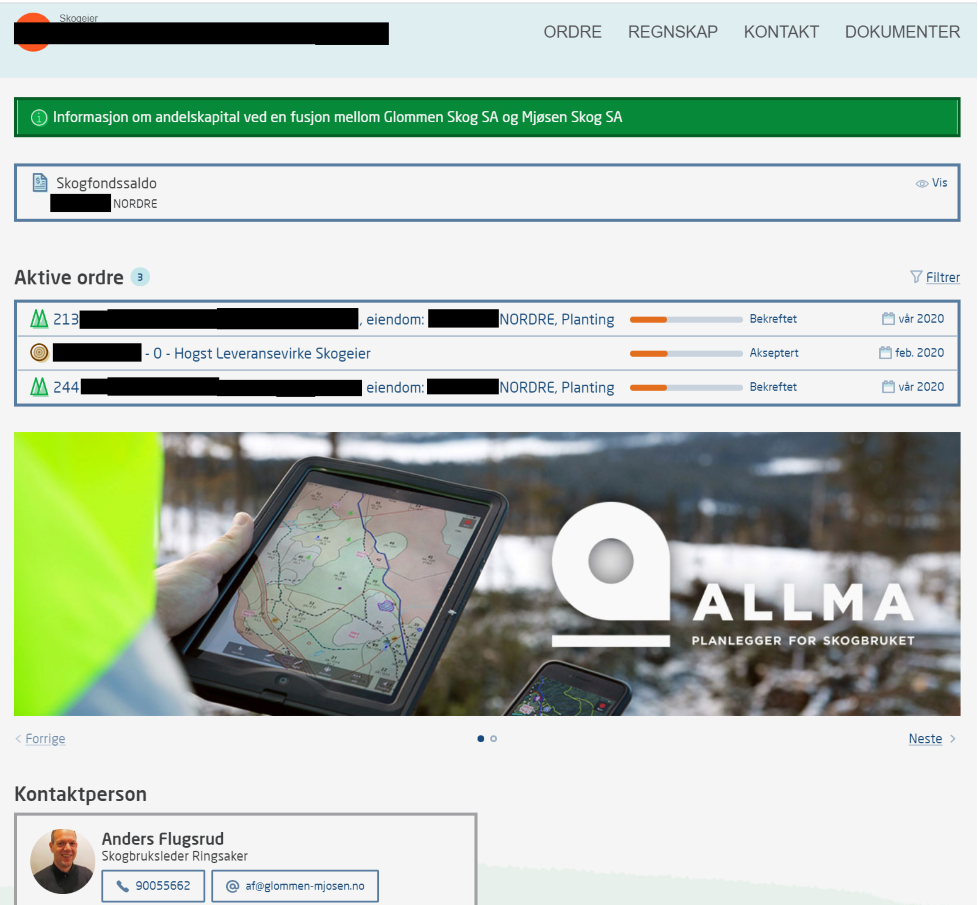Click the progress bar of order 213
Image resolution: width=978 pixels, height=905 pixels.
686,319
